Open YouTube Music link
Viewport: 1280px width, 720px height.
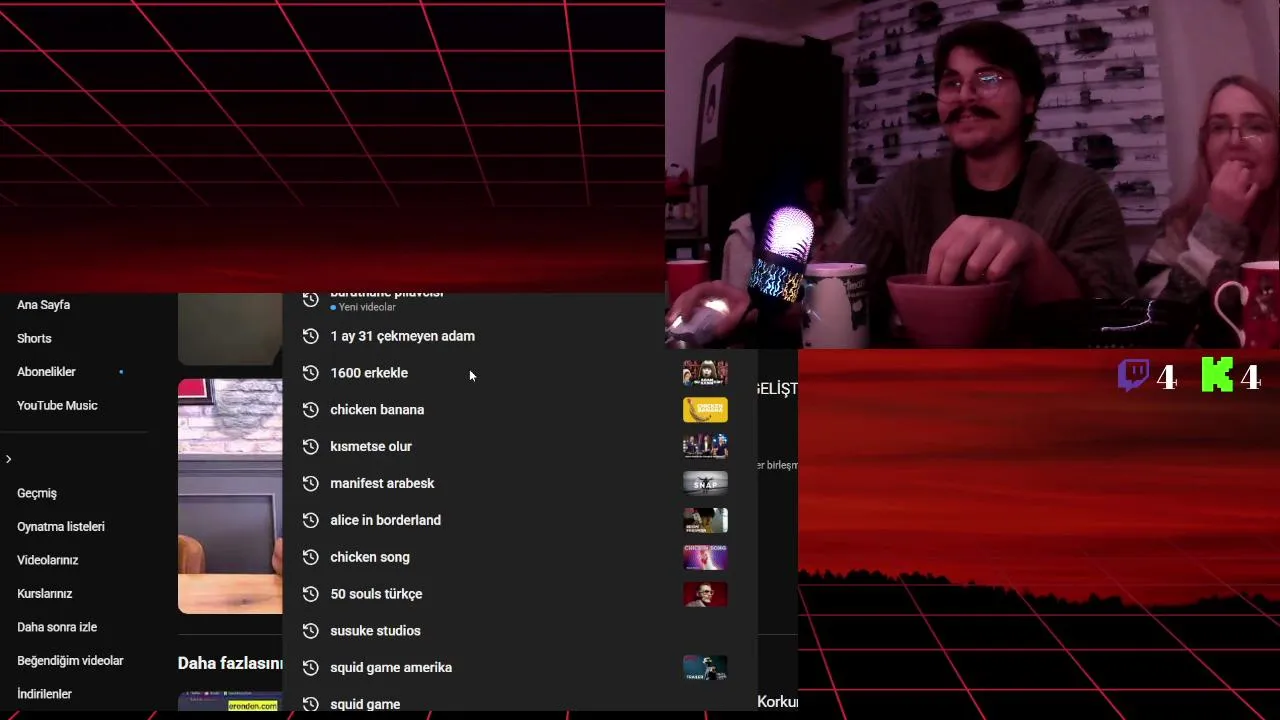coord(57,405)
